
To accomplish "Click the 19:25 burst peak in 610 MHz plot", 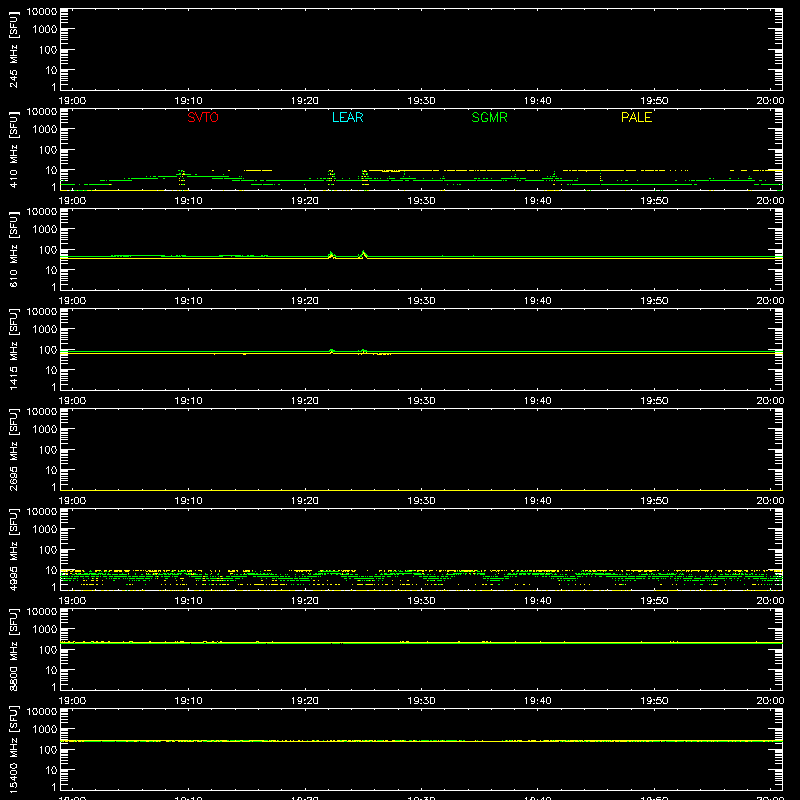I will [364, 253].
